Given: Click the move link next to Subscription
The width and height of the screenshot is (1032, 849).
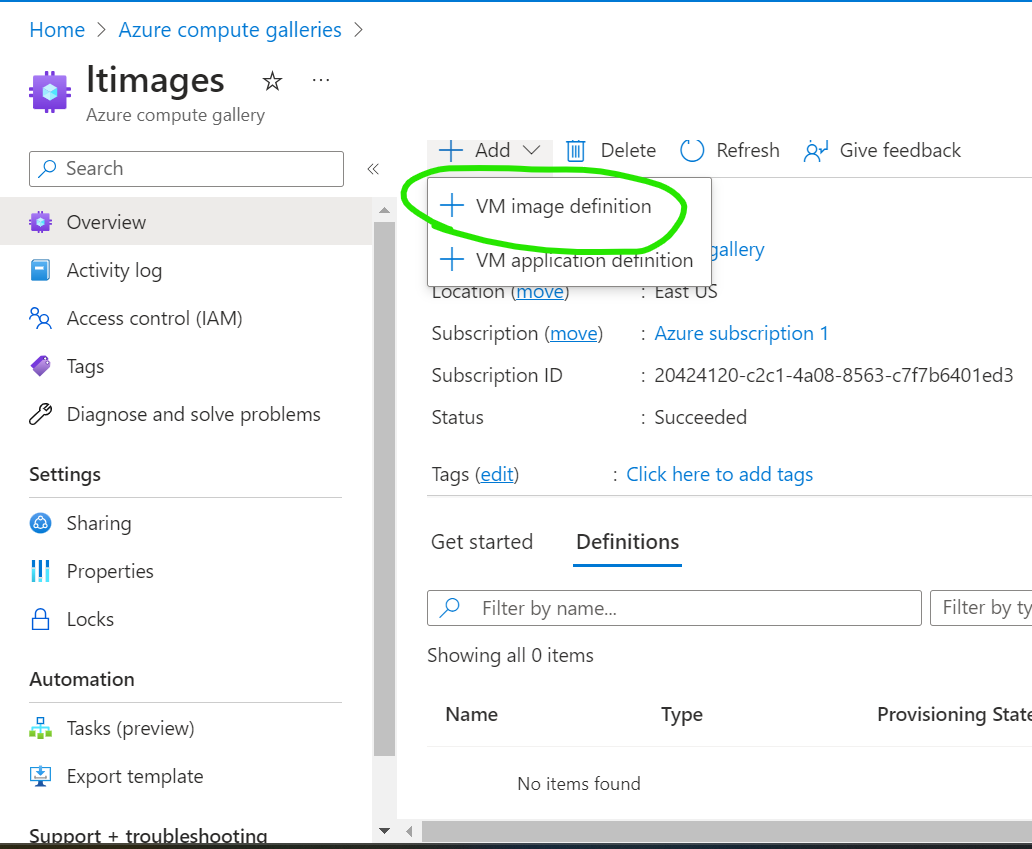Looking at the screenshot, I should (574, 334).
